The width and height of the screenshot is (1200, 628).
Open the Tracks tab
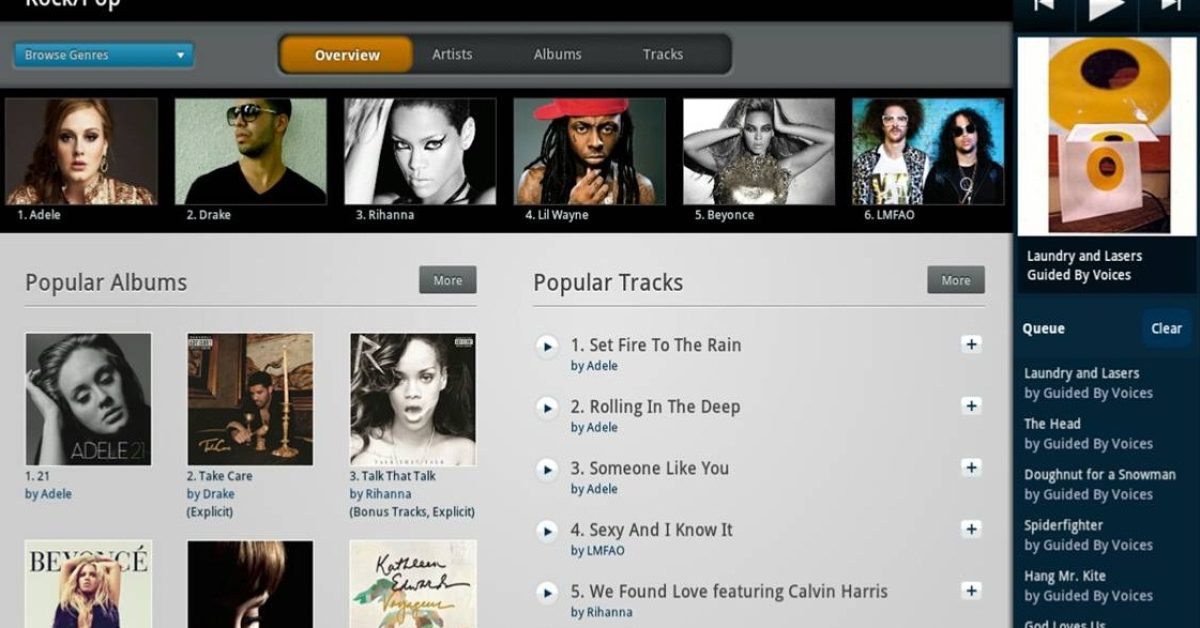coord(663,54)
